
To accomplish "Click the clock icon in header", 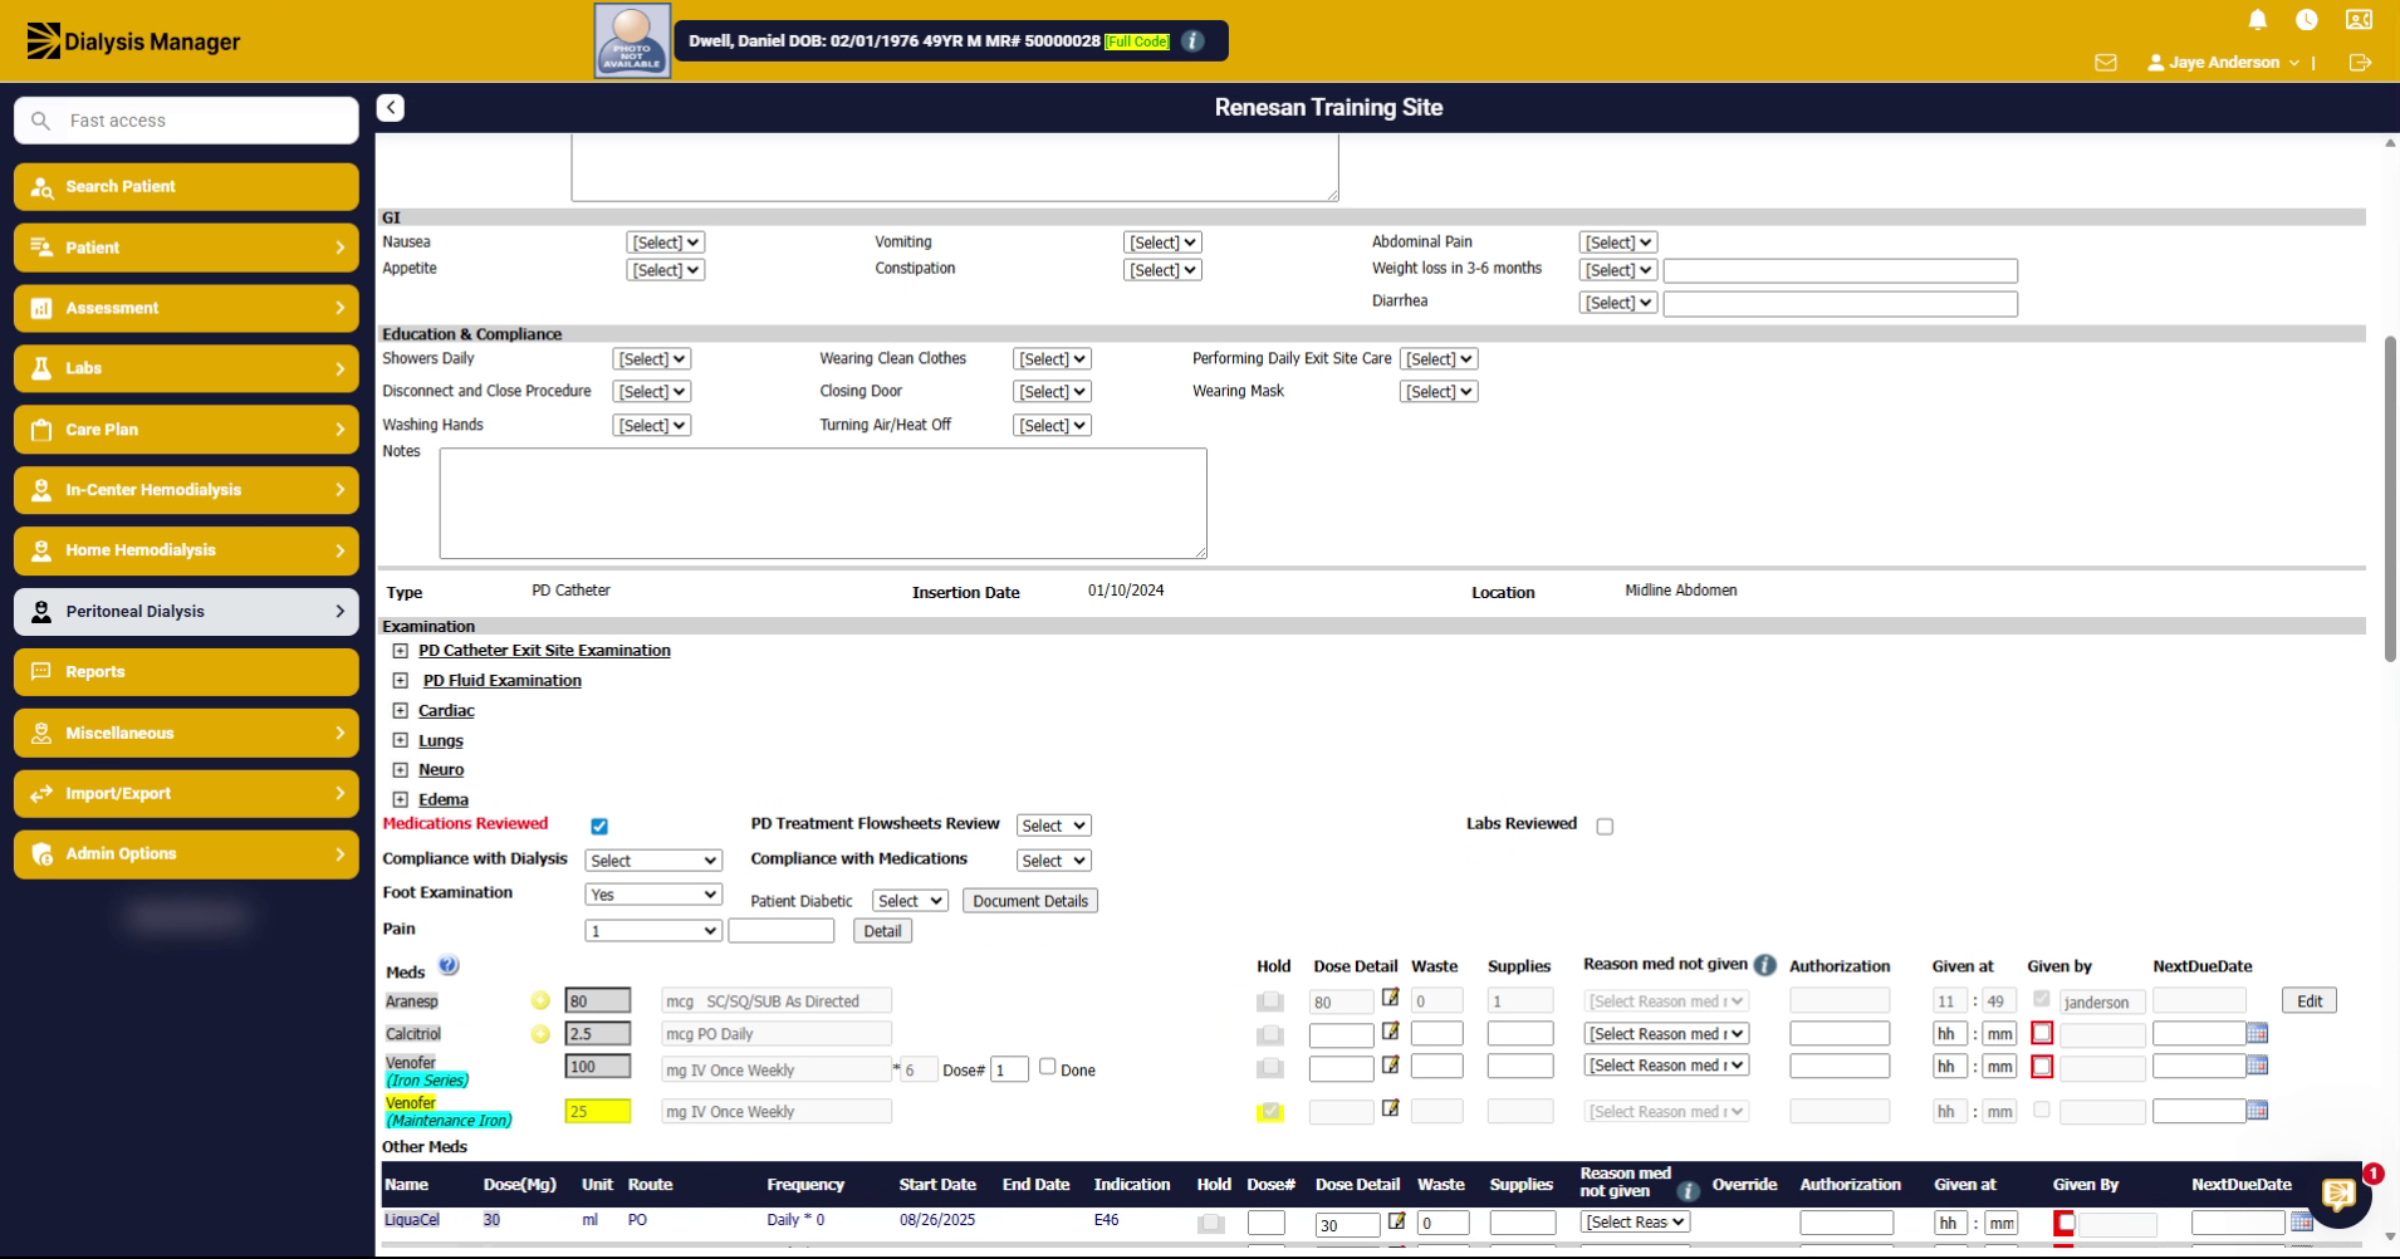I will (x=2306, y=20).
